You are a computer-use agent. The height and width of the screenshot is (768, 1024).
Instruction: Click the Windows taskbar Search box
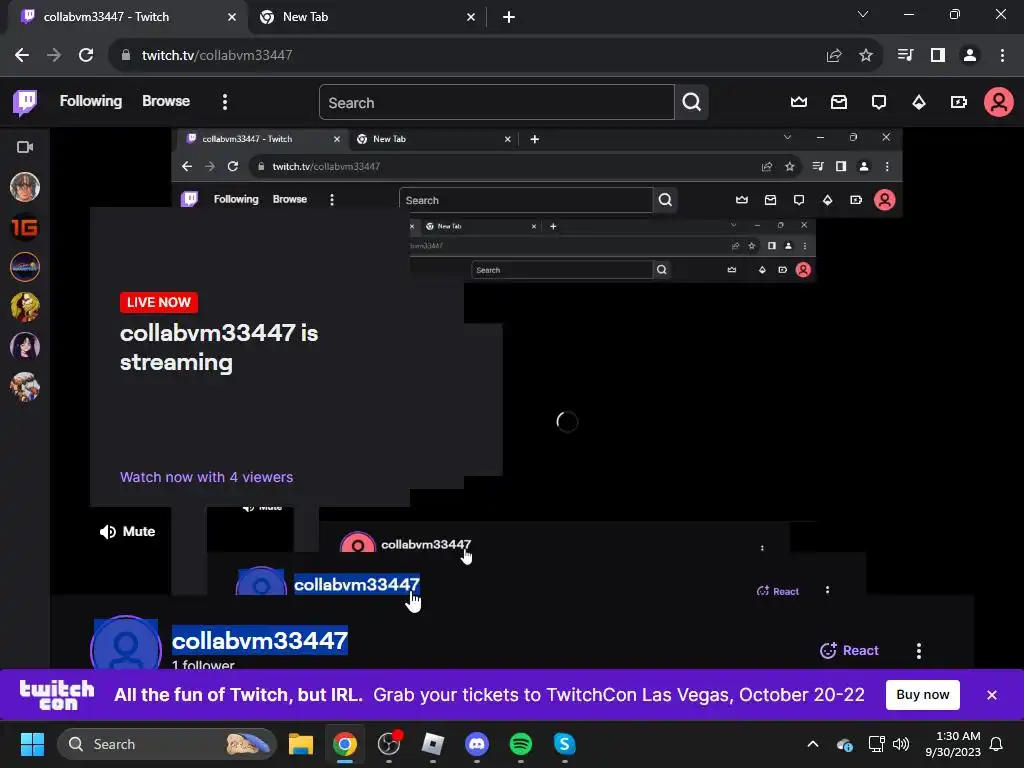pyautogui.click(x=167, y=744)
